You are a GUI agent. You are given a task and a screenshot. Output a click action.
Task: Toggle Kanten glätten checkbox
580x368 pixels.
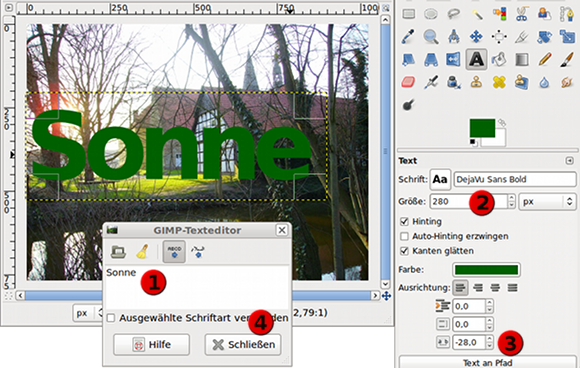click(x=404, y=251)
